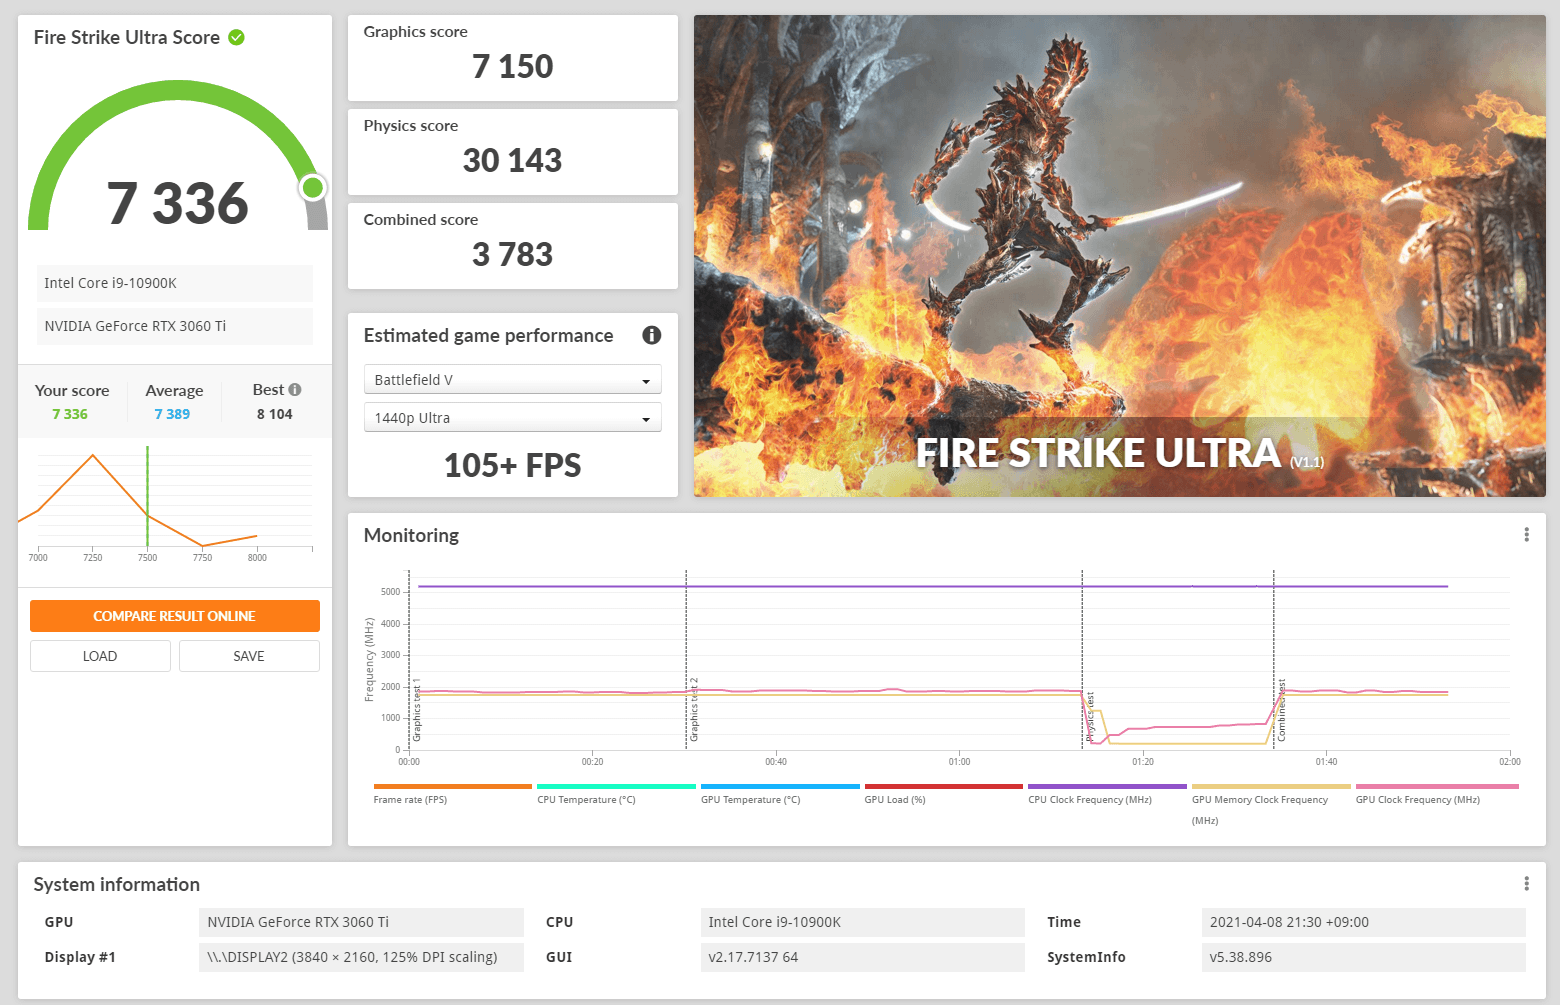Image resolution: width=1560 pixels, height=1005 pixels.
Task: Click the Average score 7 389
Action: [x=172, y=414]
